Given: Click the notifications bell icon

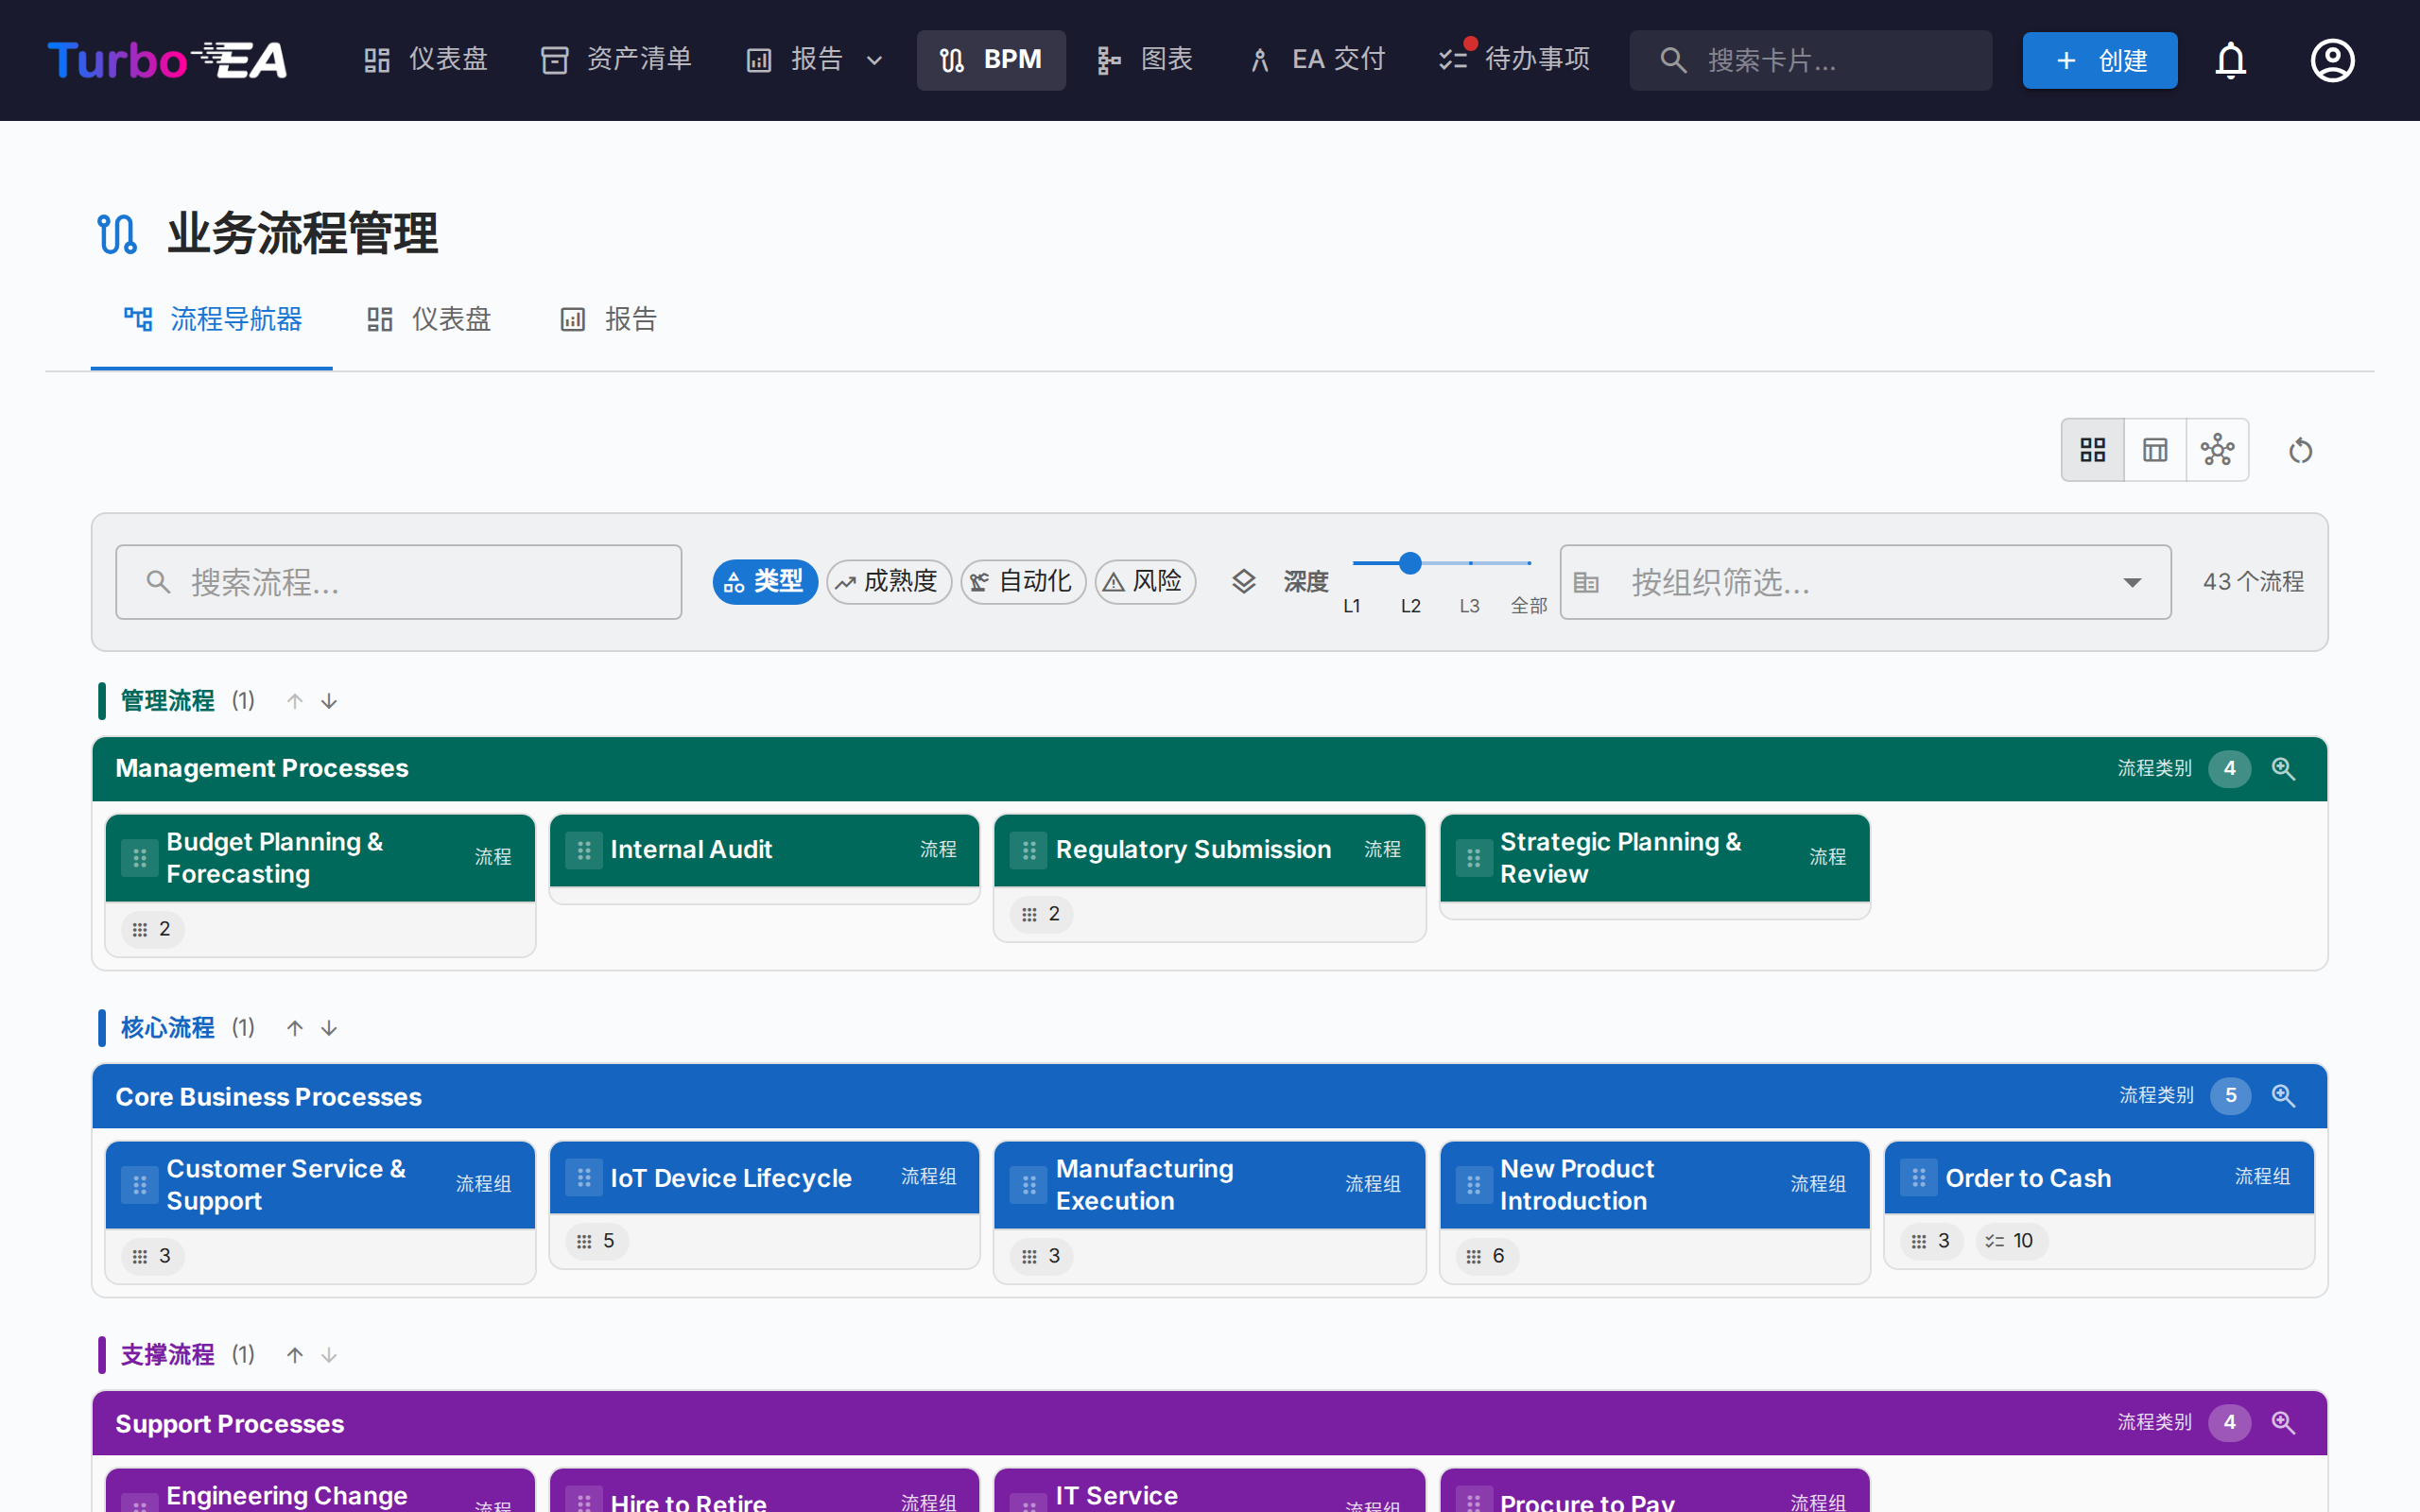Looking at the screenshot, I should click(2230, 60).
